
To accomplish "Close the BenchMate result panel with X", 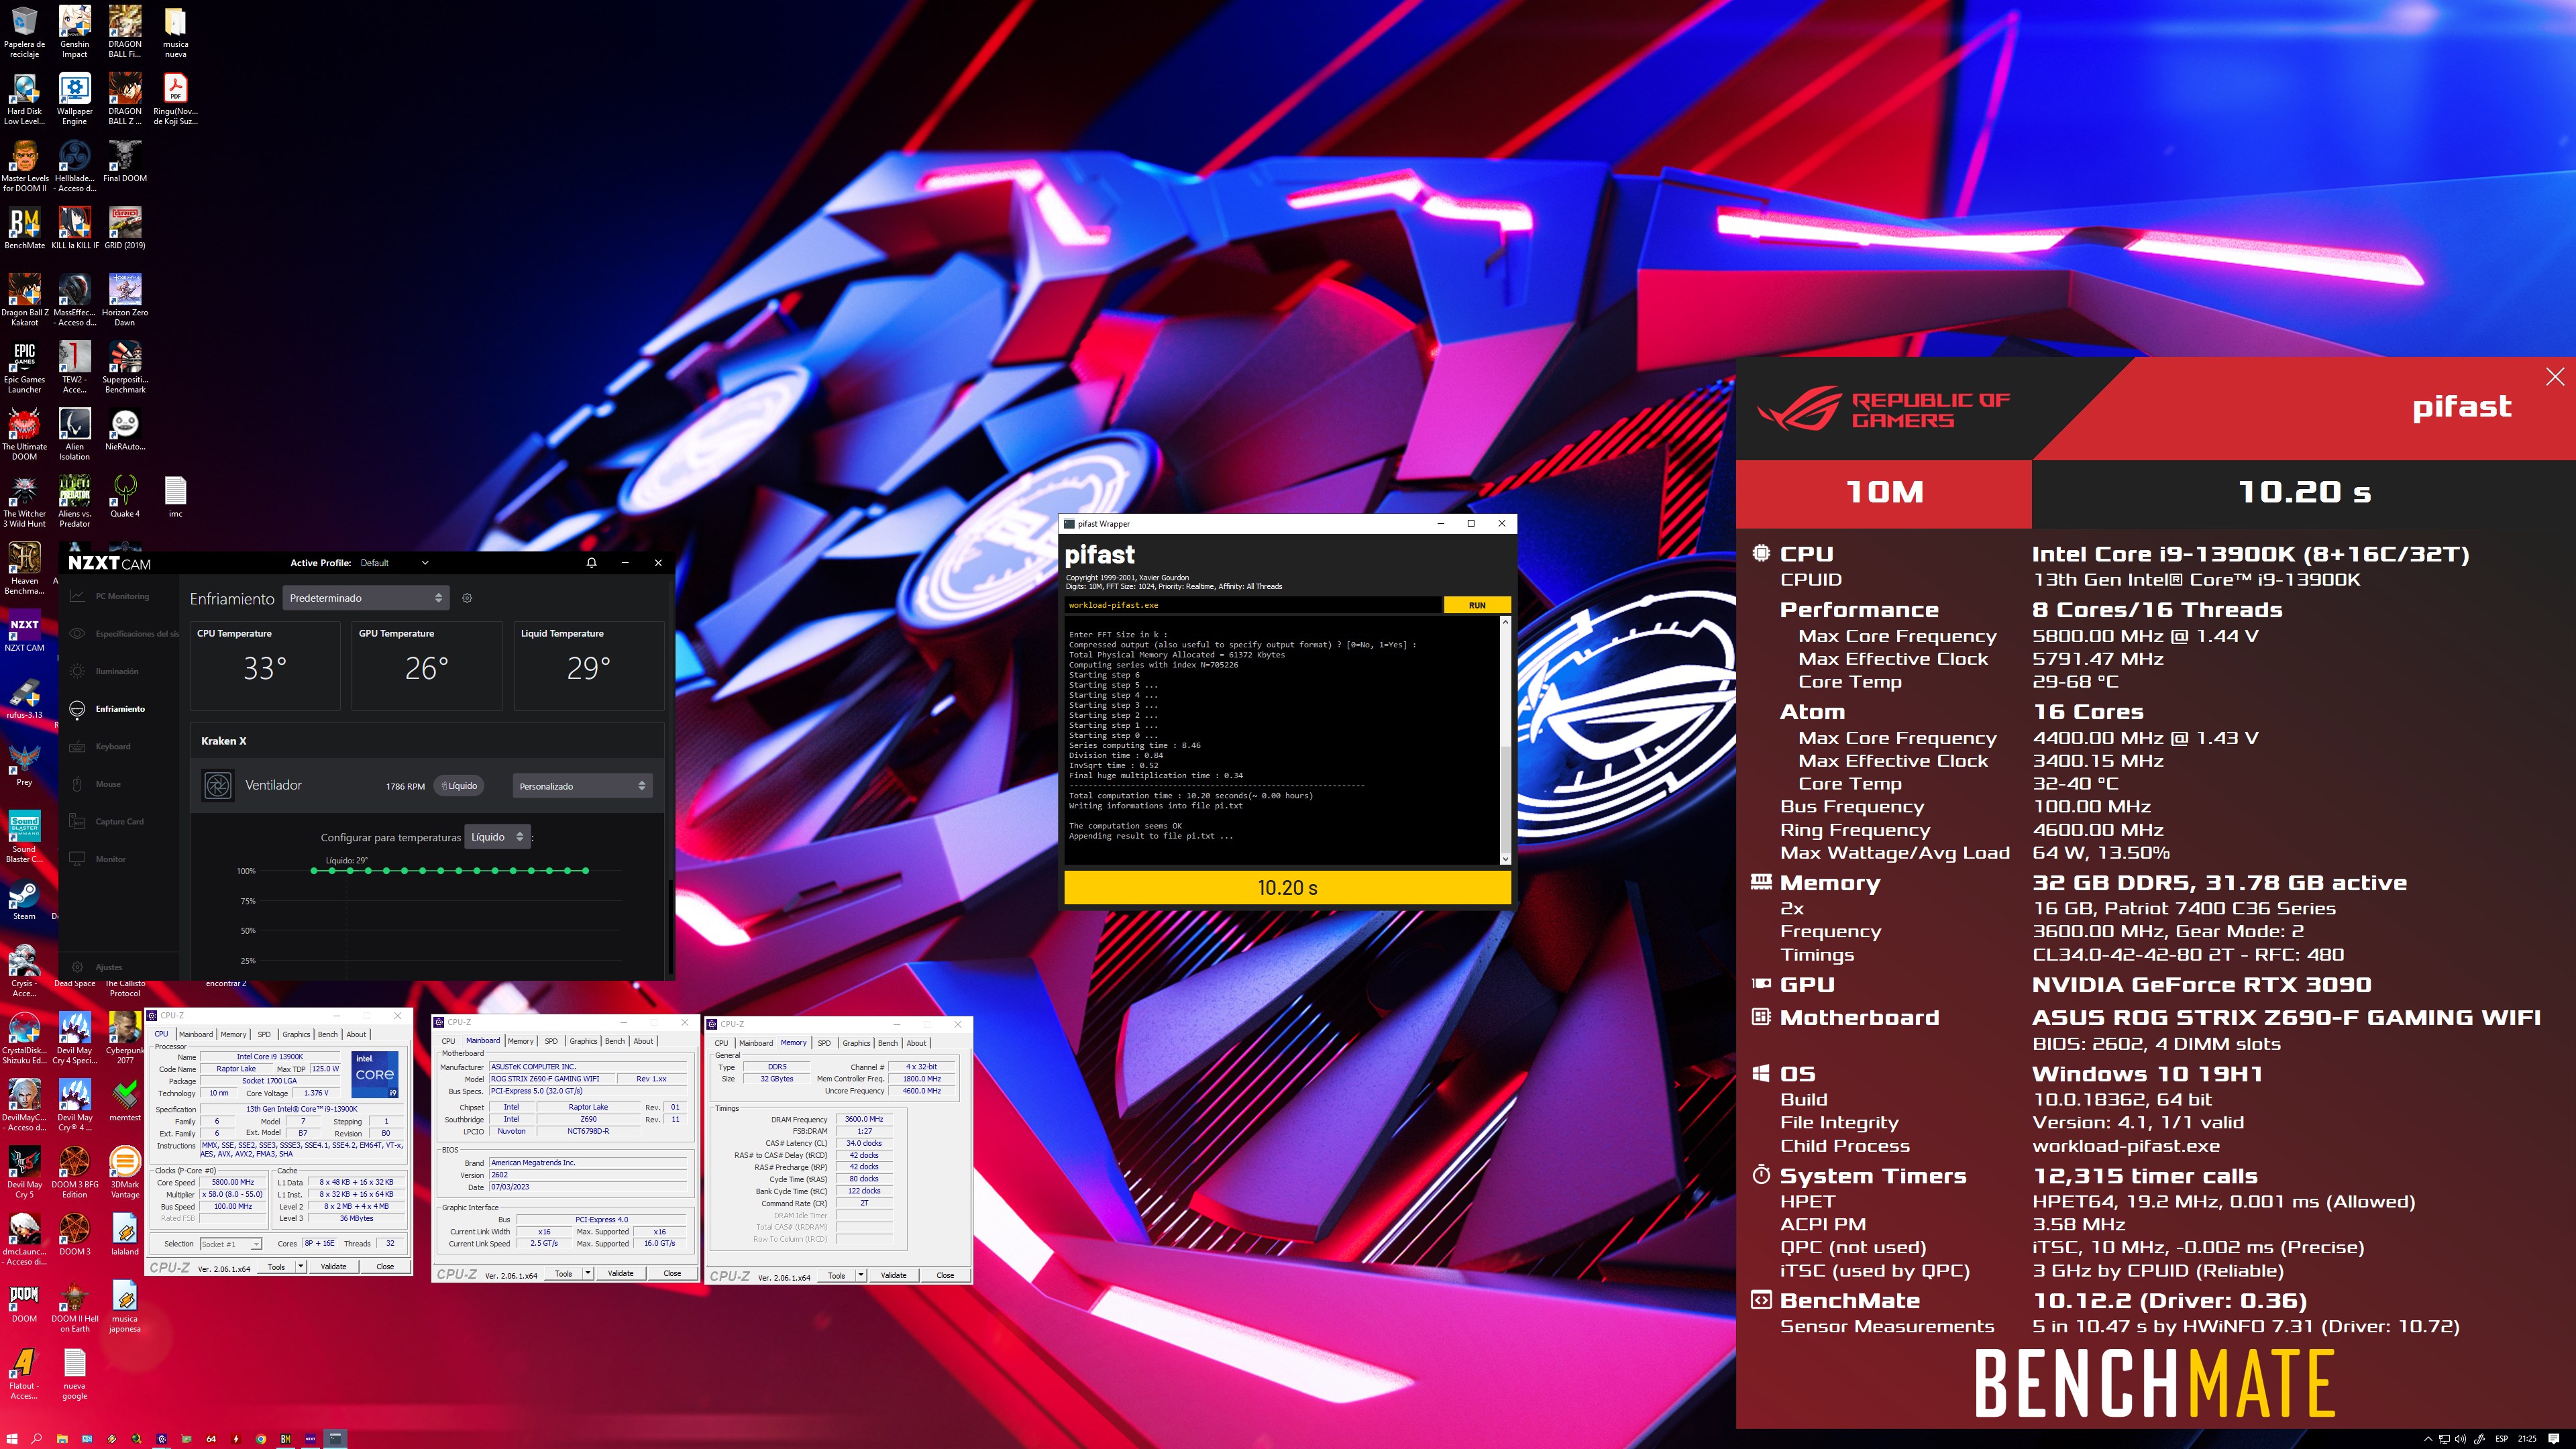I will [x=2555, y=377].
